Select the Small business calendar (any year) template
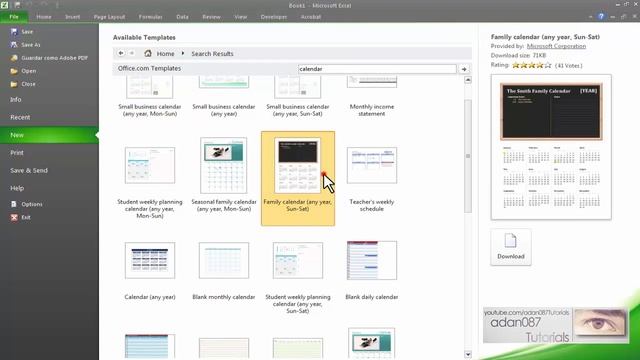640x360 pixels. pyautogui.click(x=224, y=97)
